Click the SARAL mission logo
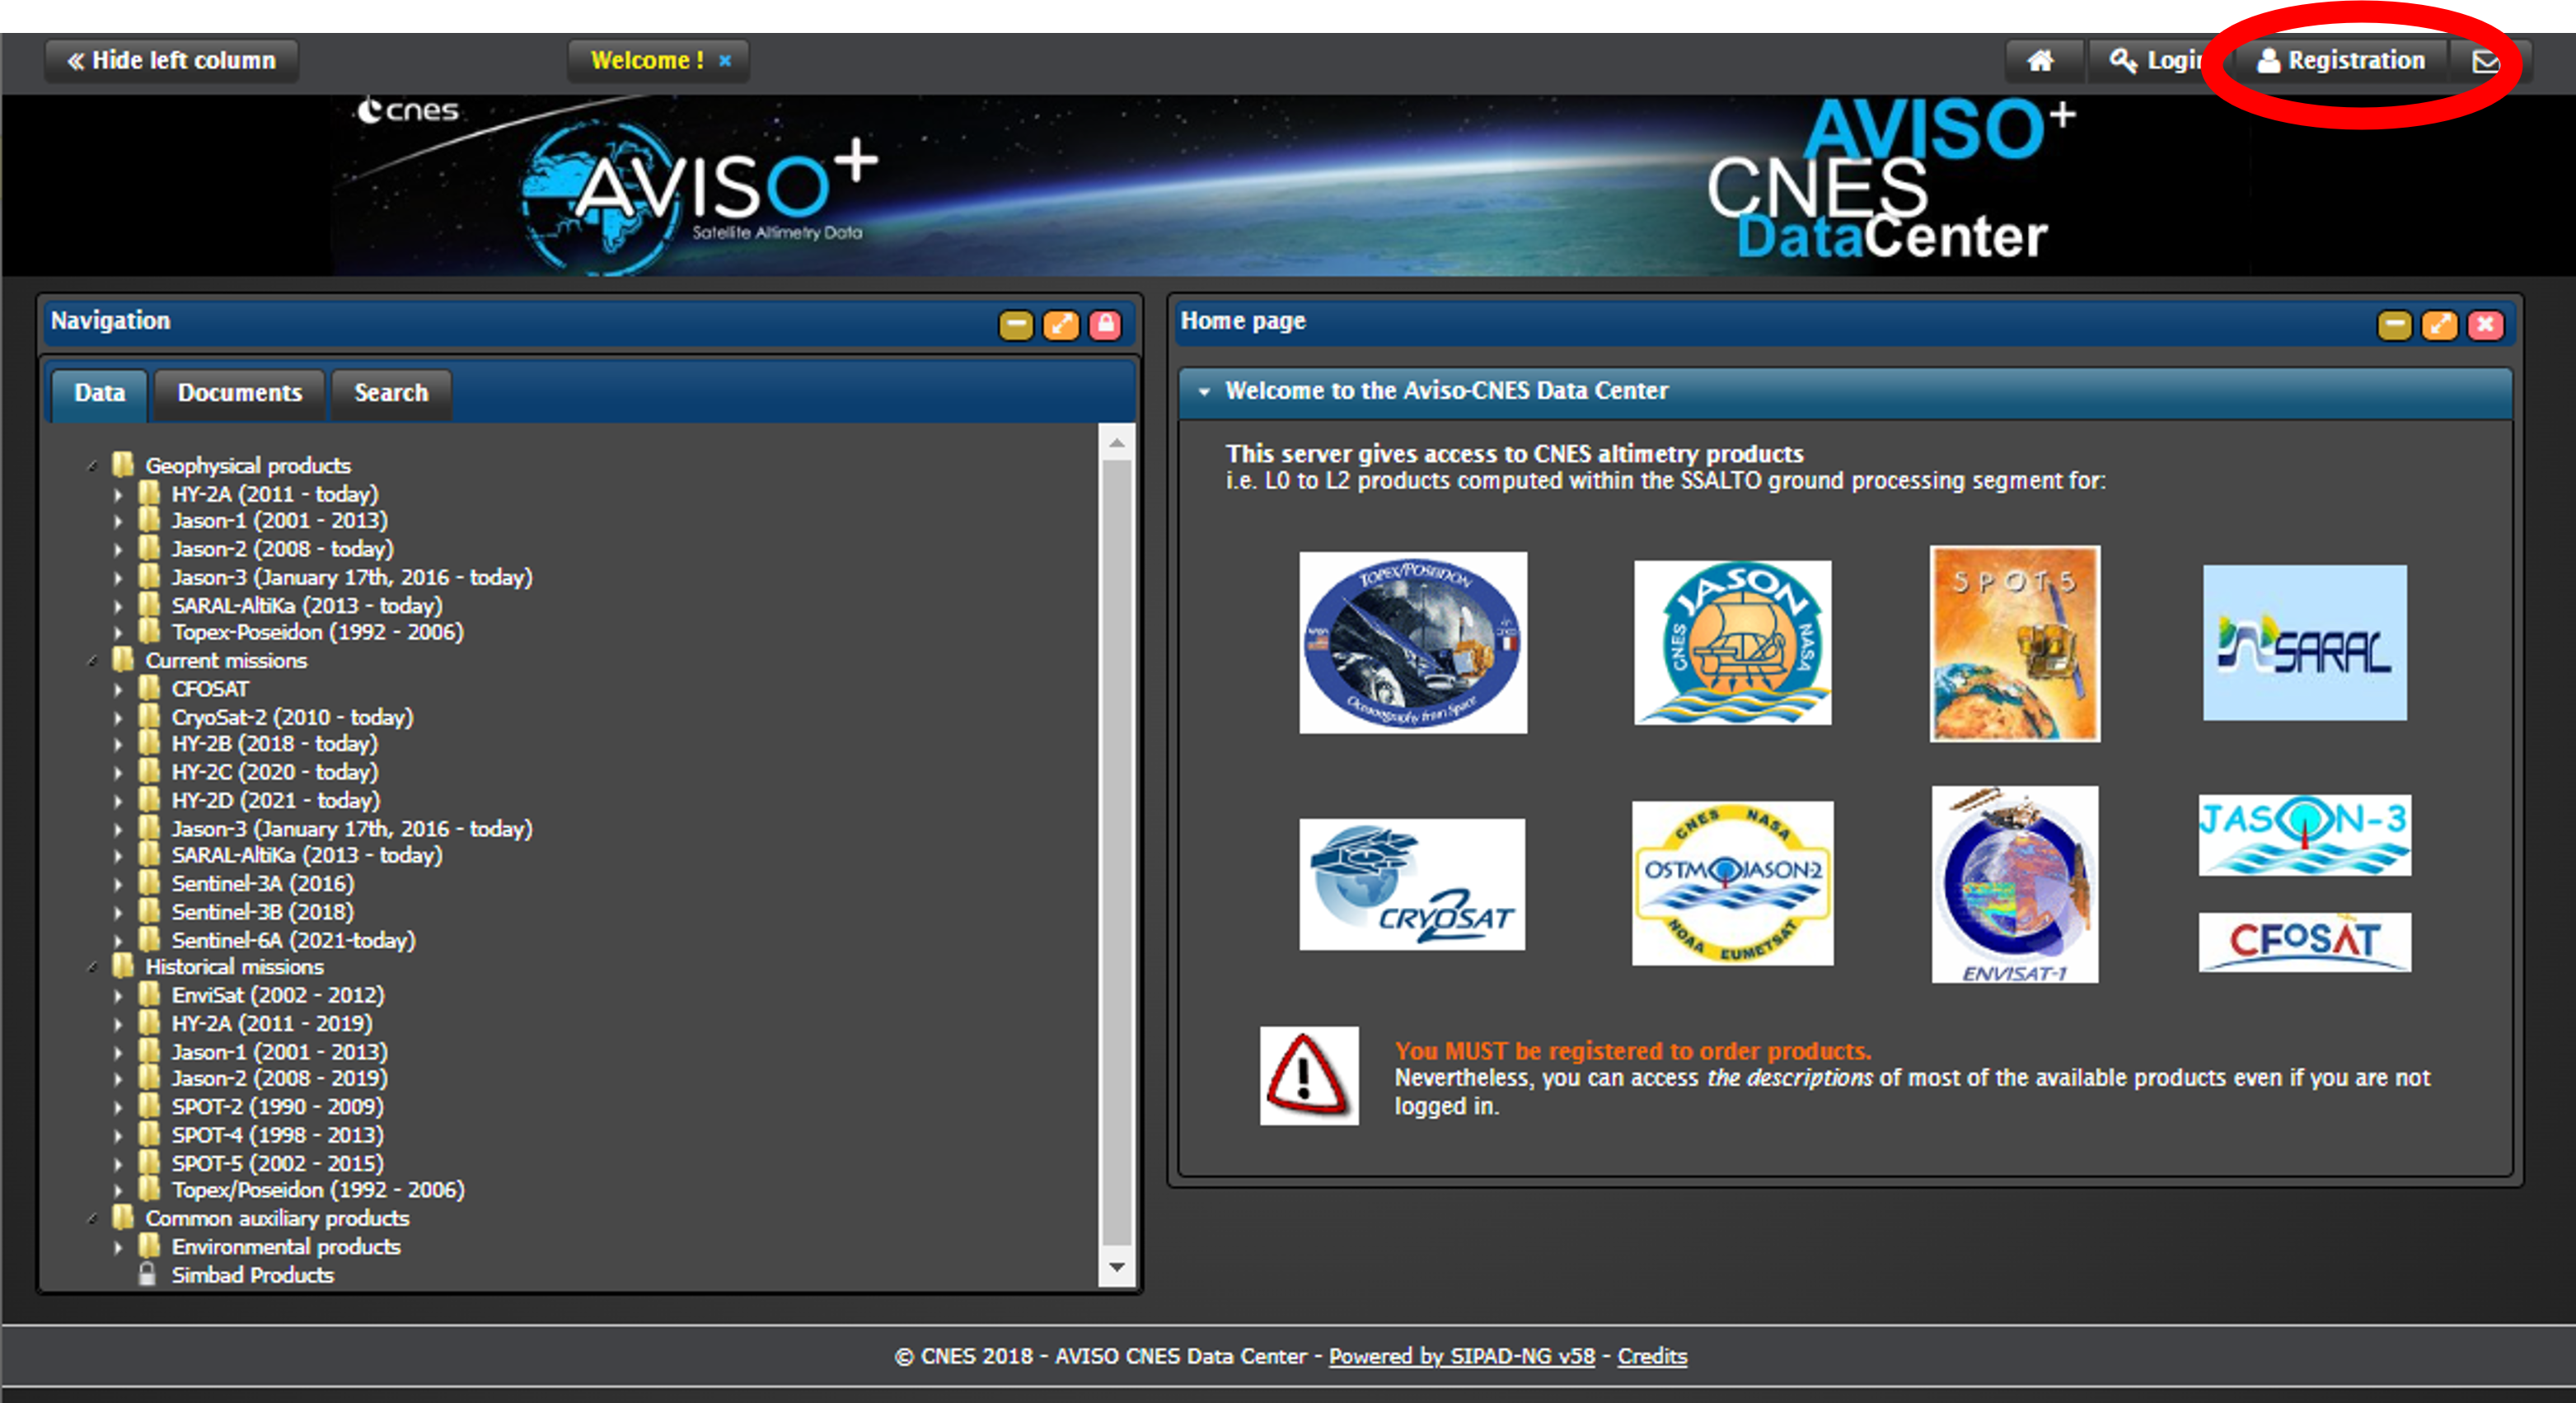 click(2305, 643)
